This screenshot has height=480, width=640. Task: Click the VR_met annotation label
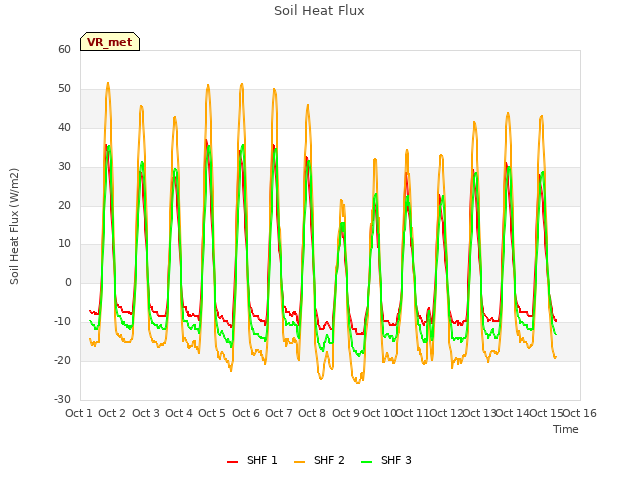(x=110, y=42)
